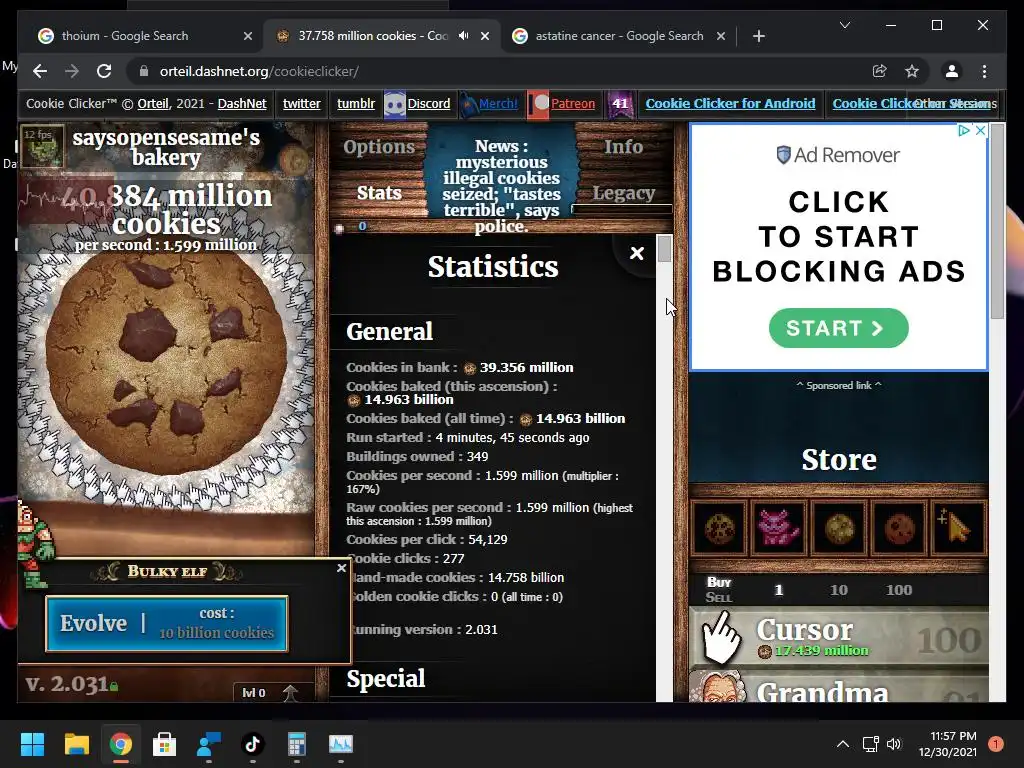Click the Santa elf character
The height and width of the screenshot is (768, 1024).
(34, 543)
